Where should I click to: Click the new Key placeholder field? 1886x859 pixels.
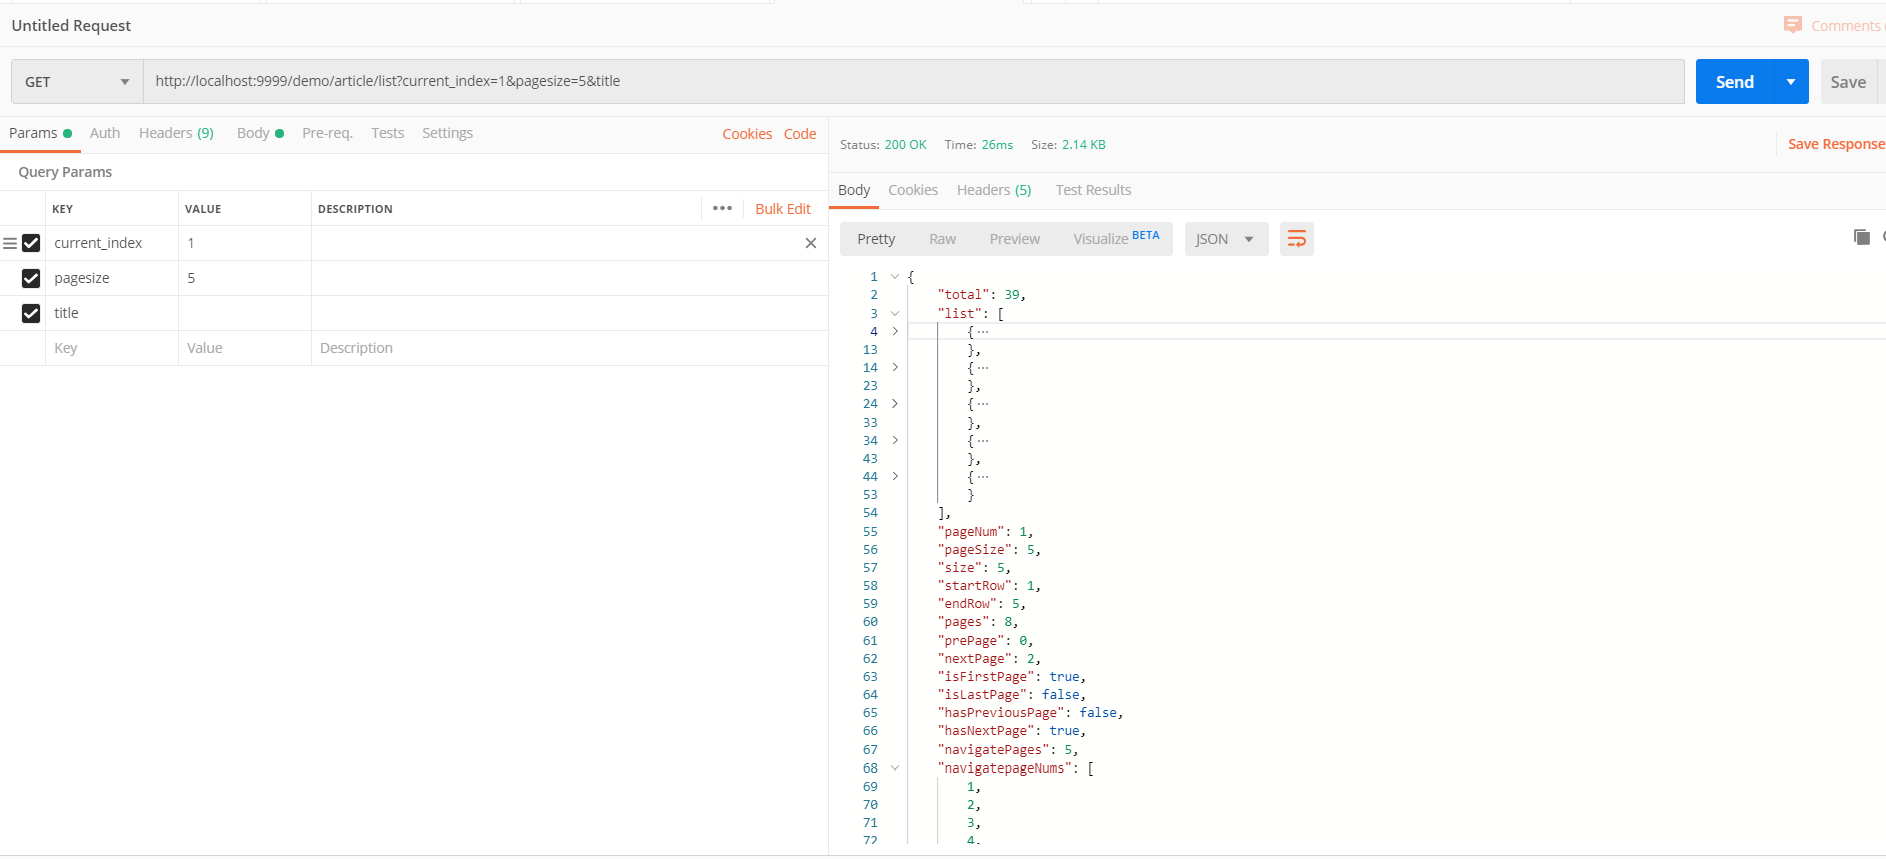pyautogui.click(x=112, y=348)
